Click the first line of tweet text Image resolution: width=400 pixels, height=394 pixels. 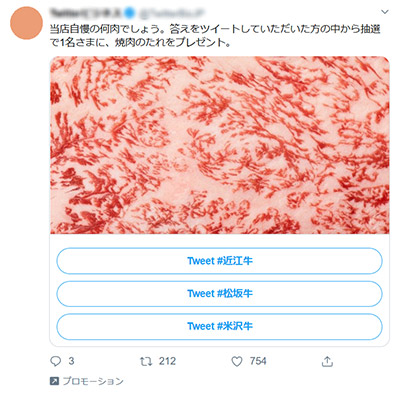(215, 29)
